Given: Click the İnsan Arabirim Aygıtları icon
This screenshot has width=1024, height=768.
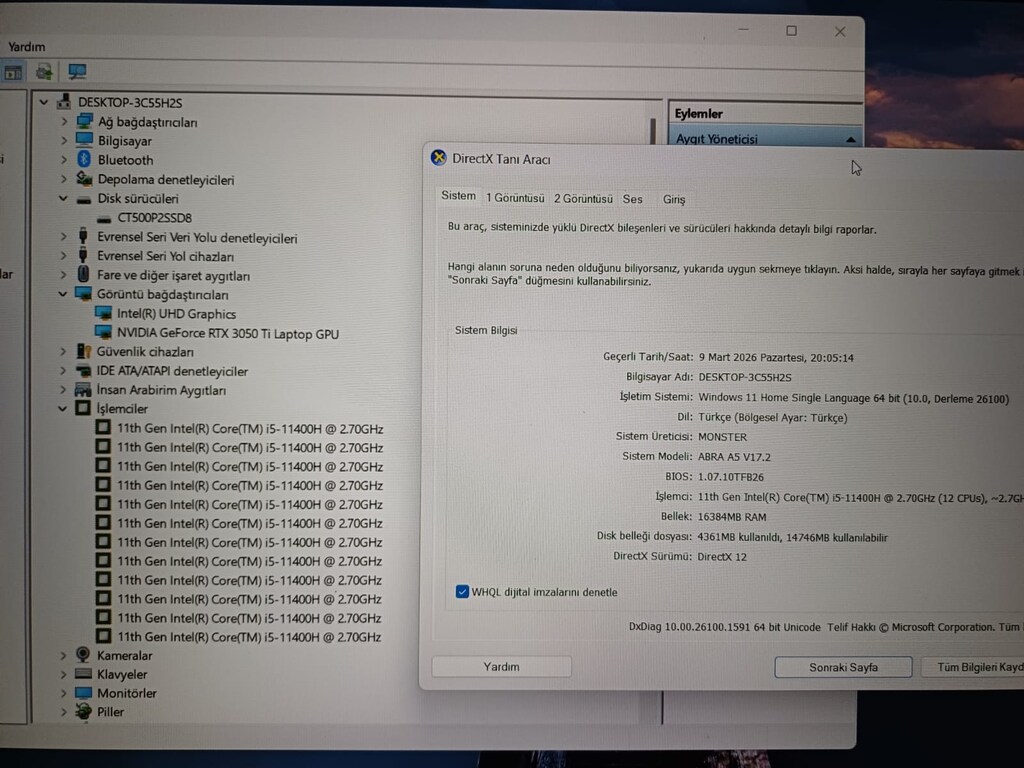Looking at the screenshot, I should coord(83,390).
